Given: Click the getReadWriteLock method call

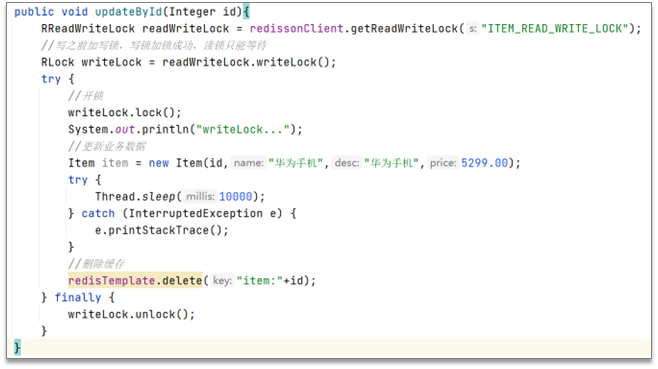Looking at the screenshot, I should [x=404, y=29].
